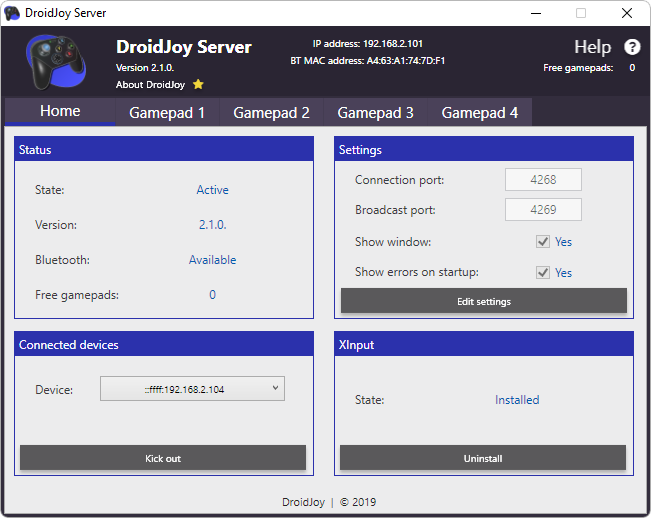Close the DroidJoy Server window
This screenshot has height=518, width=651.
(x=627, y=13)
